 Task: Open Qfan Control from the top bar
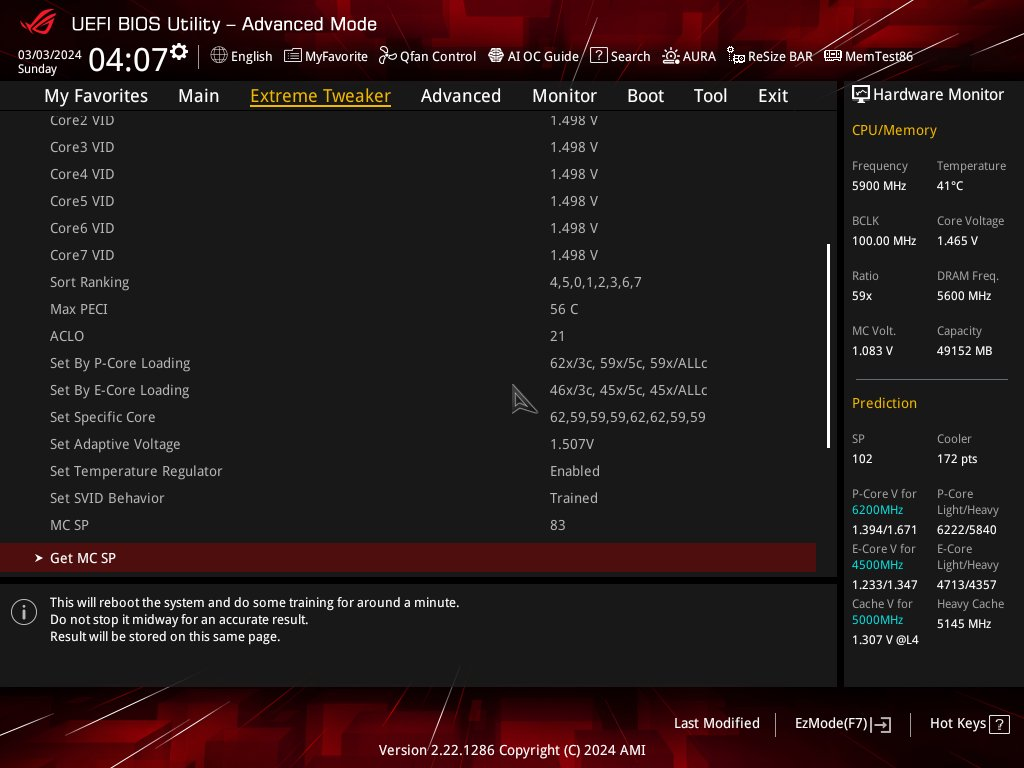(x=427, y=56)
